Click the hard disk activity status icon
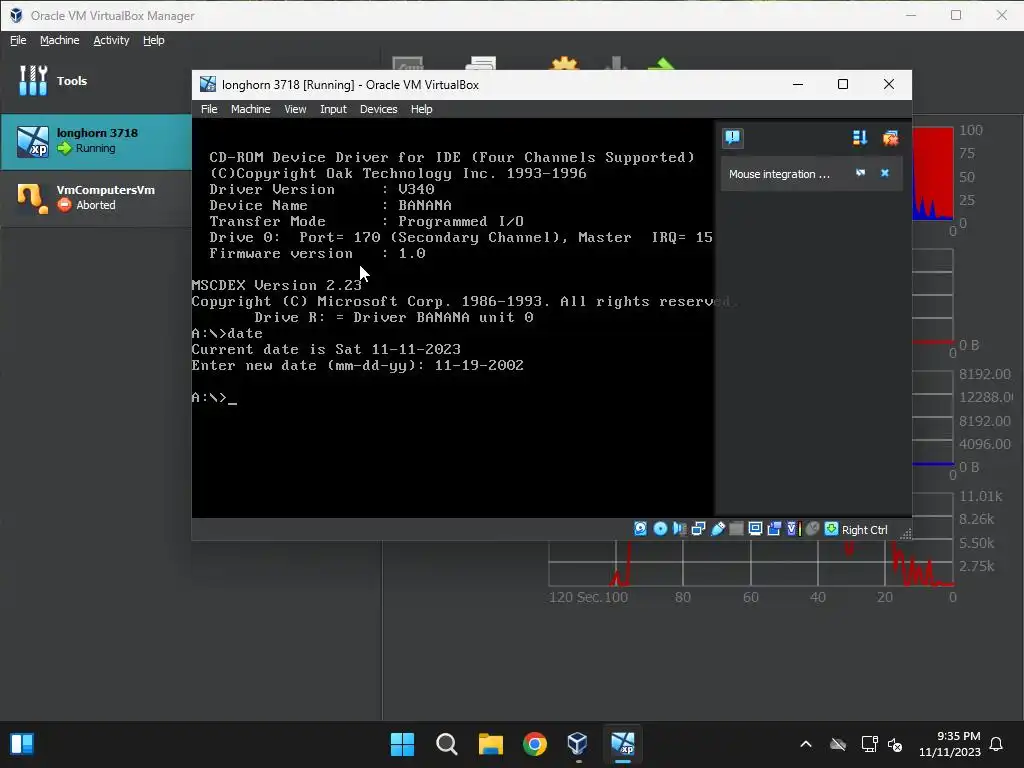This screenshot has width=1024, height=768. click(641, 528)
